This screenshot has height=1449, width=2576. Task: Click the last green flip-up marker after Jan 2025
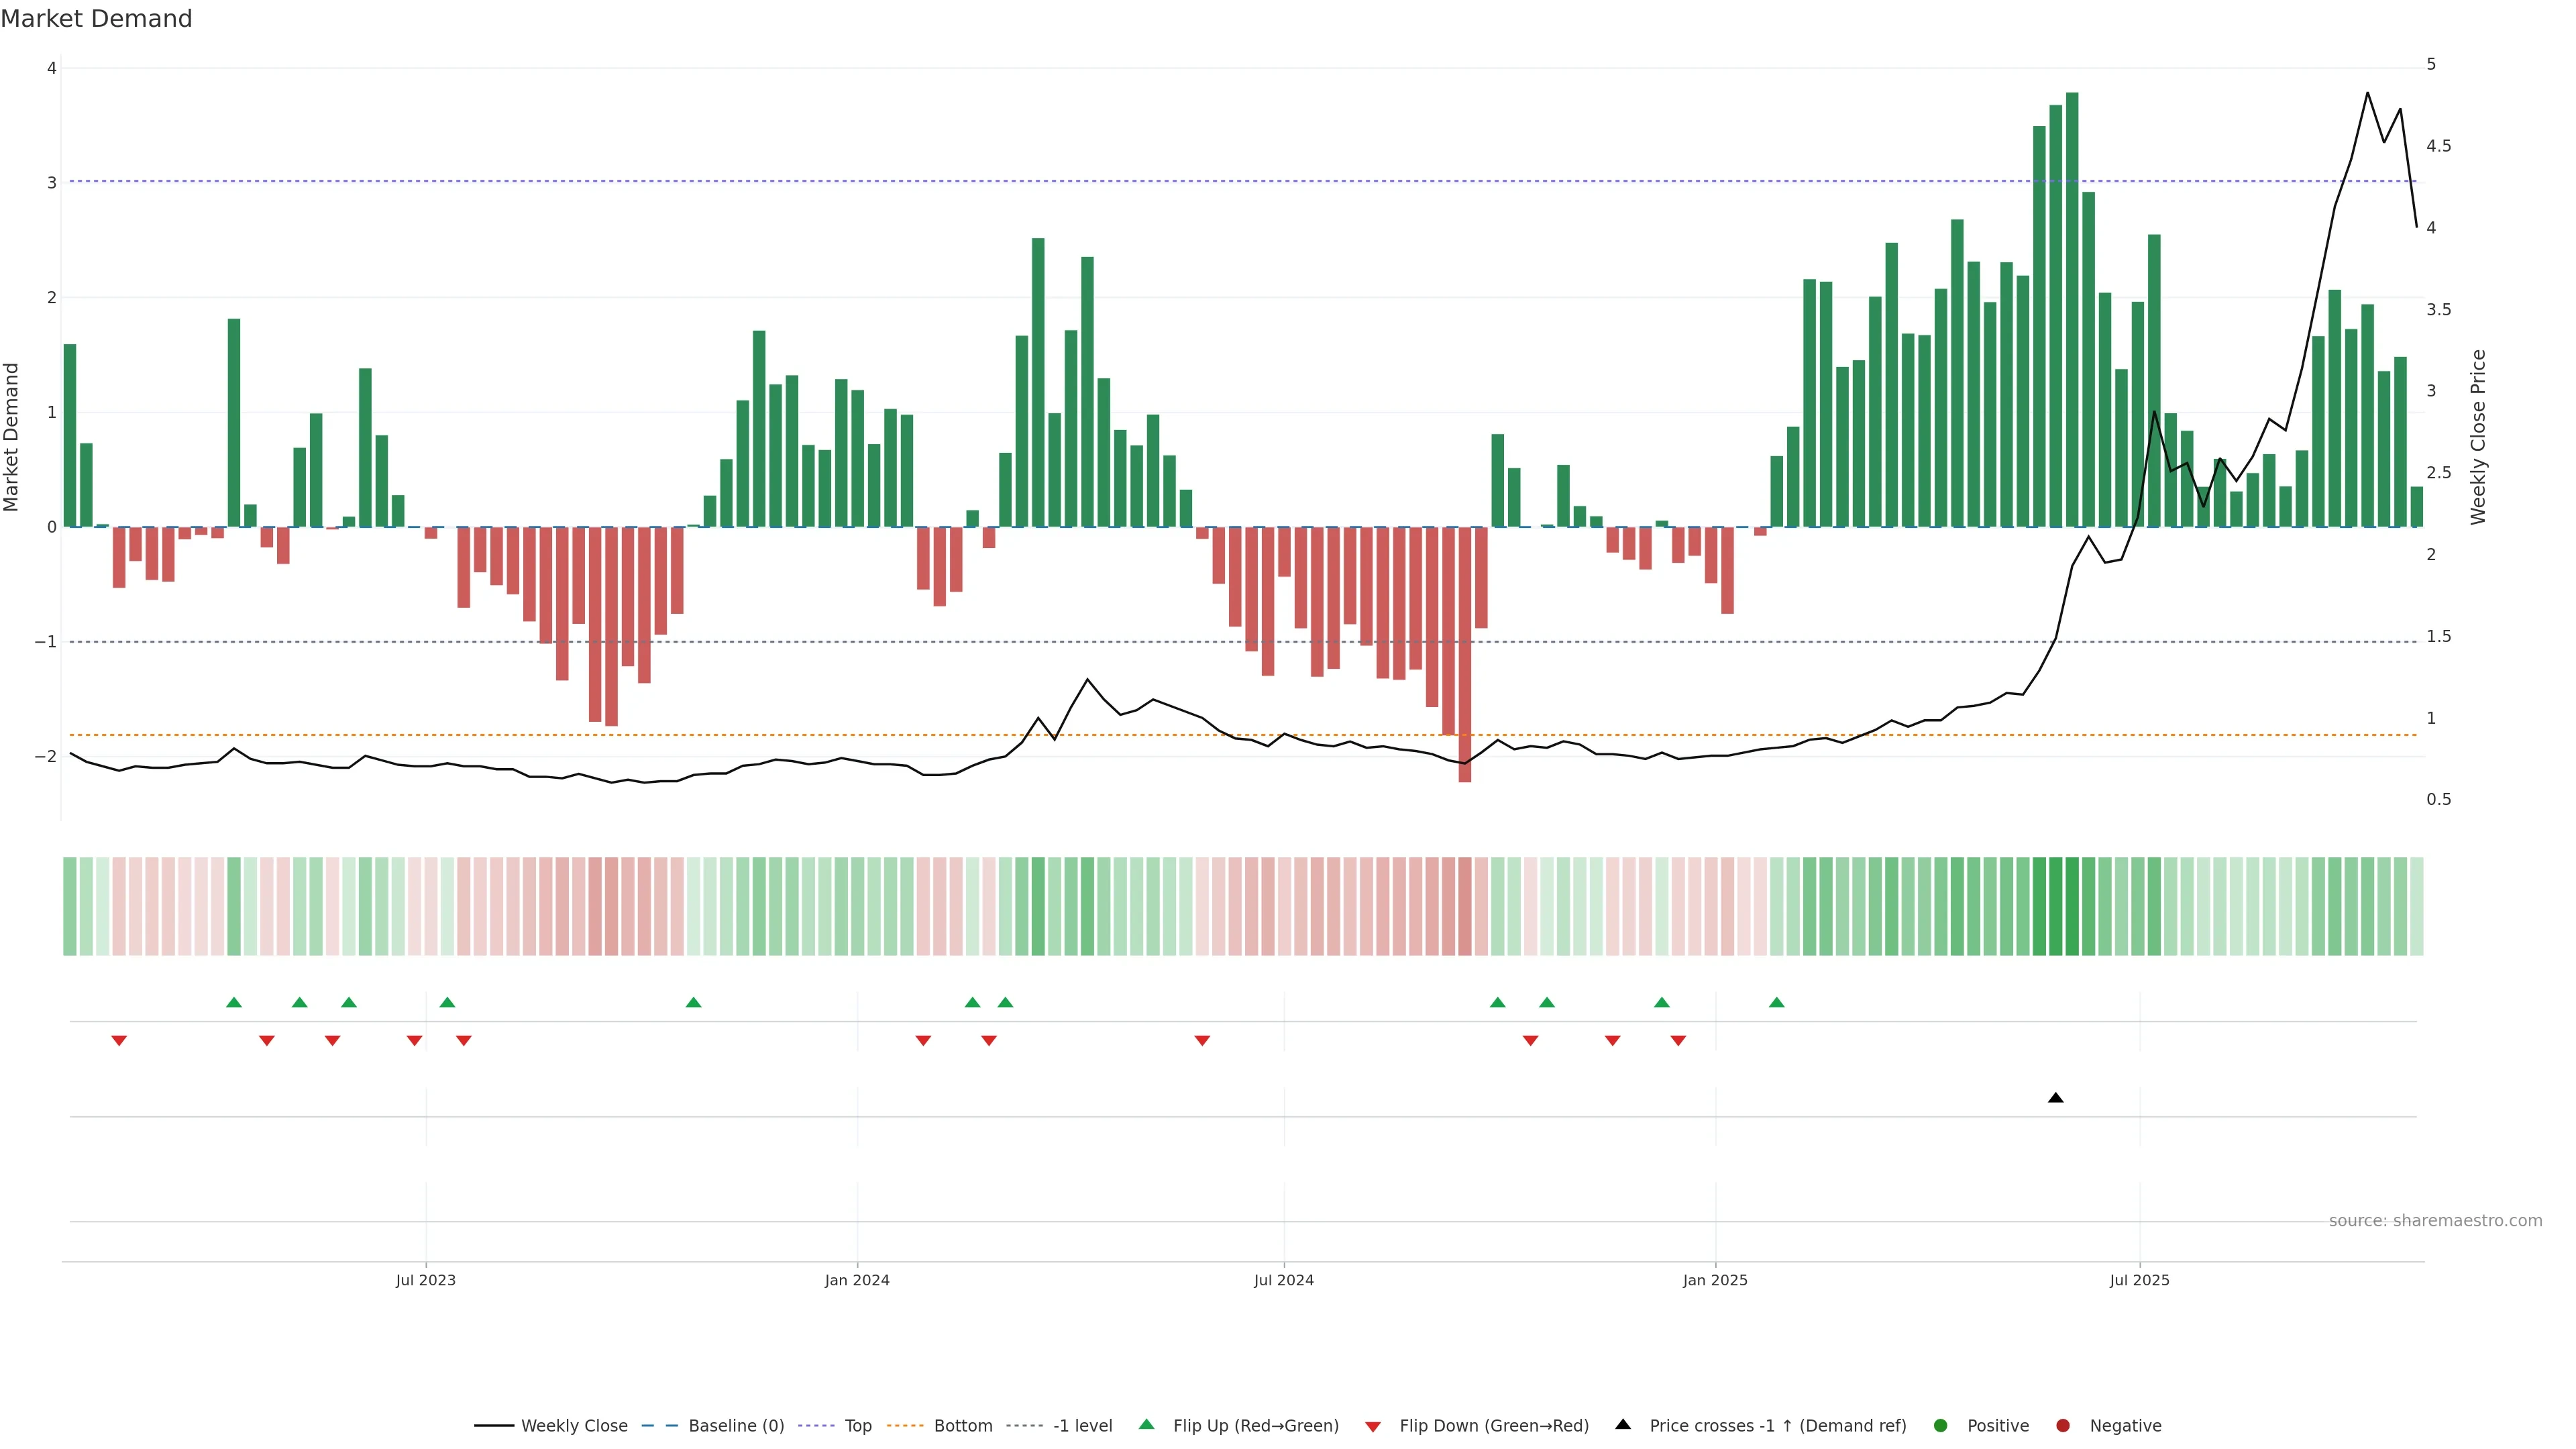click(1776, 1002)
